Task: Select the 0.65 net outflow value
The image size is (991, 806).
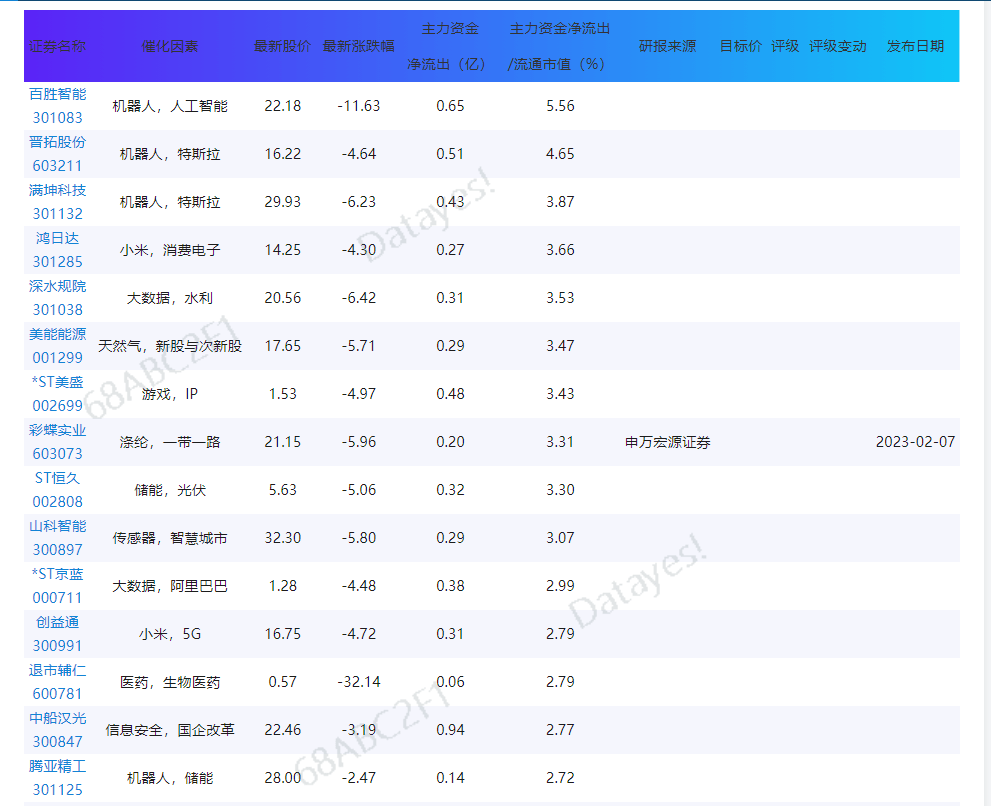Action: tap(450, 106)
